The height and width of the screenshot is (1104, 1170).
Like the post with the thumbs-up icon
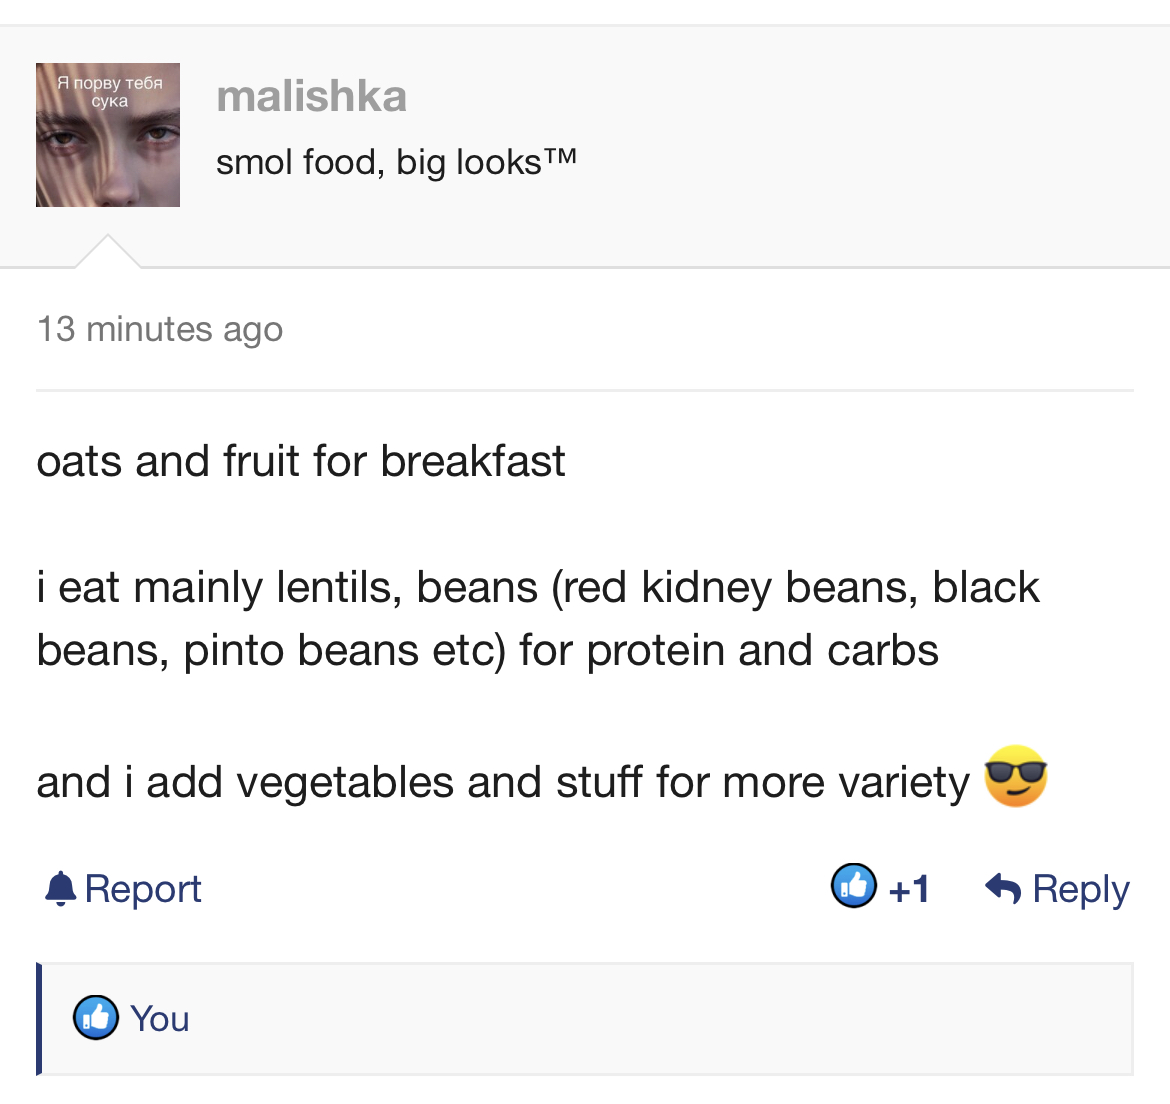point(854,885)
